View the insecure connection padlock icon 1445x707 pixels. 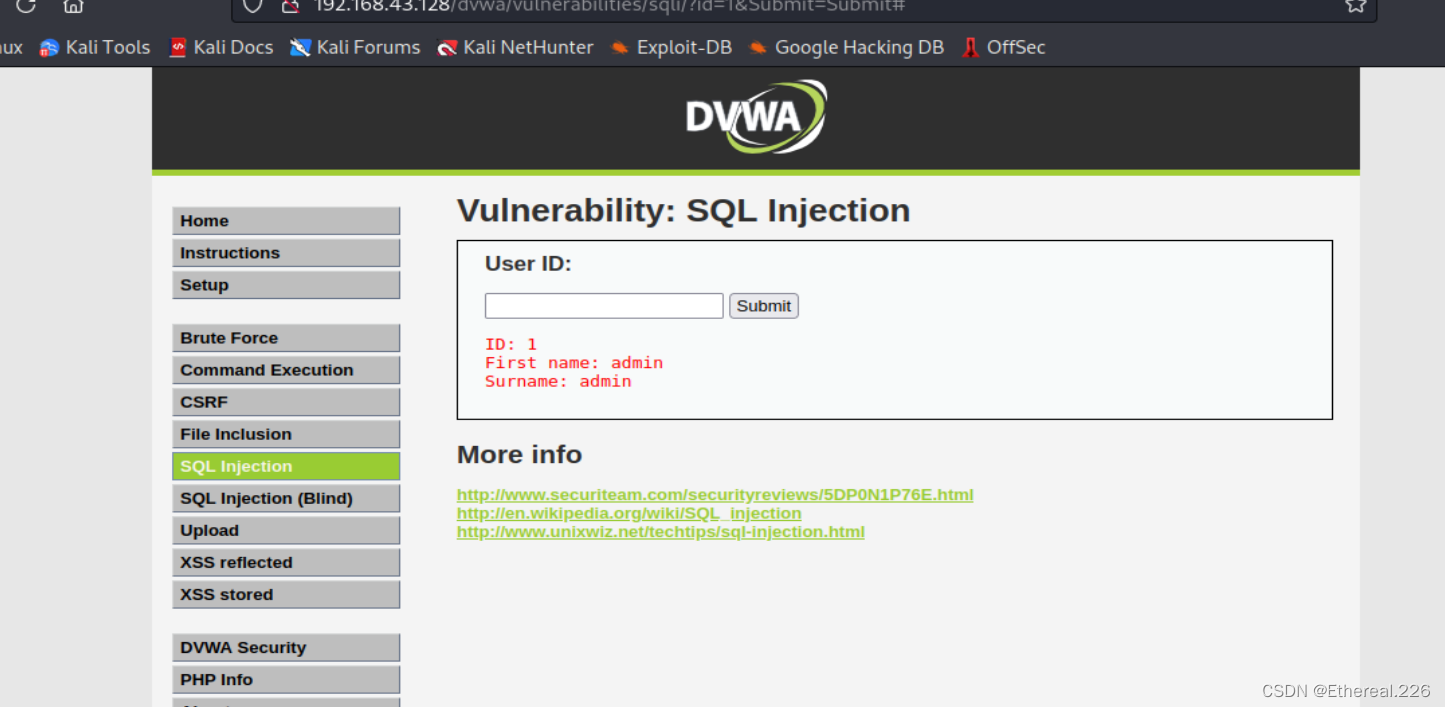(x=290, y=5)
